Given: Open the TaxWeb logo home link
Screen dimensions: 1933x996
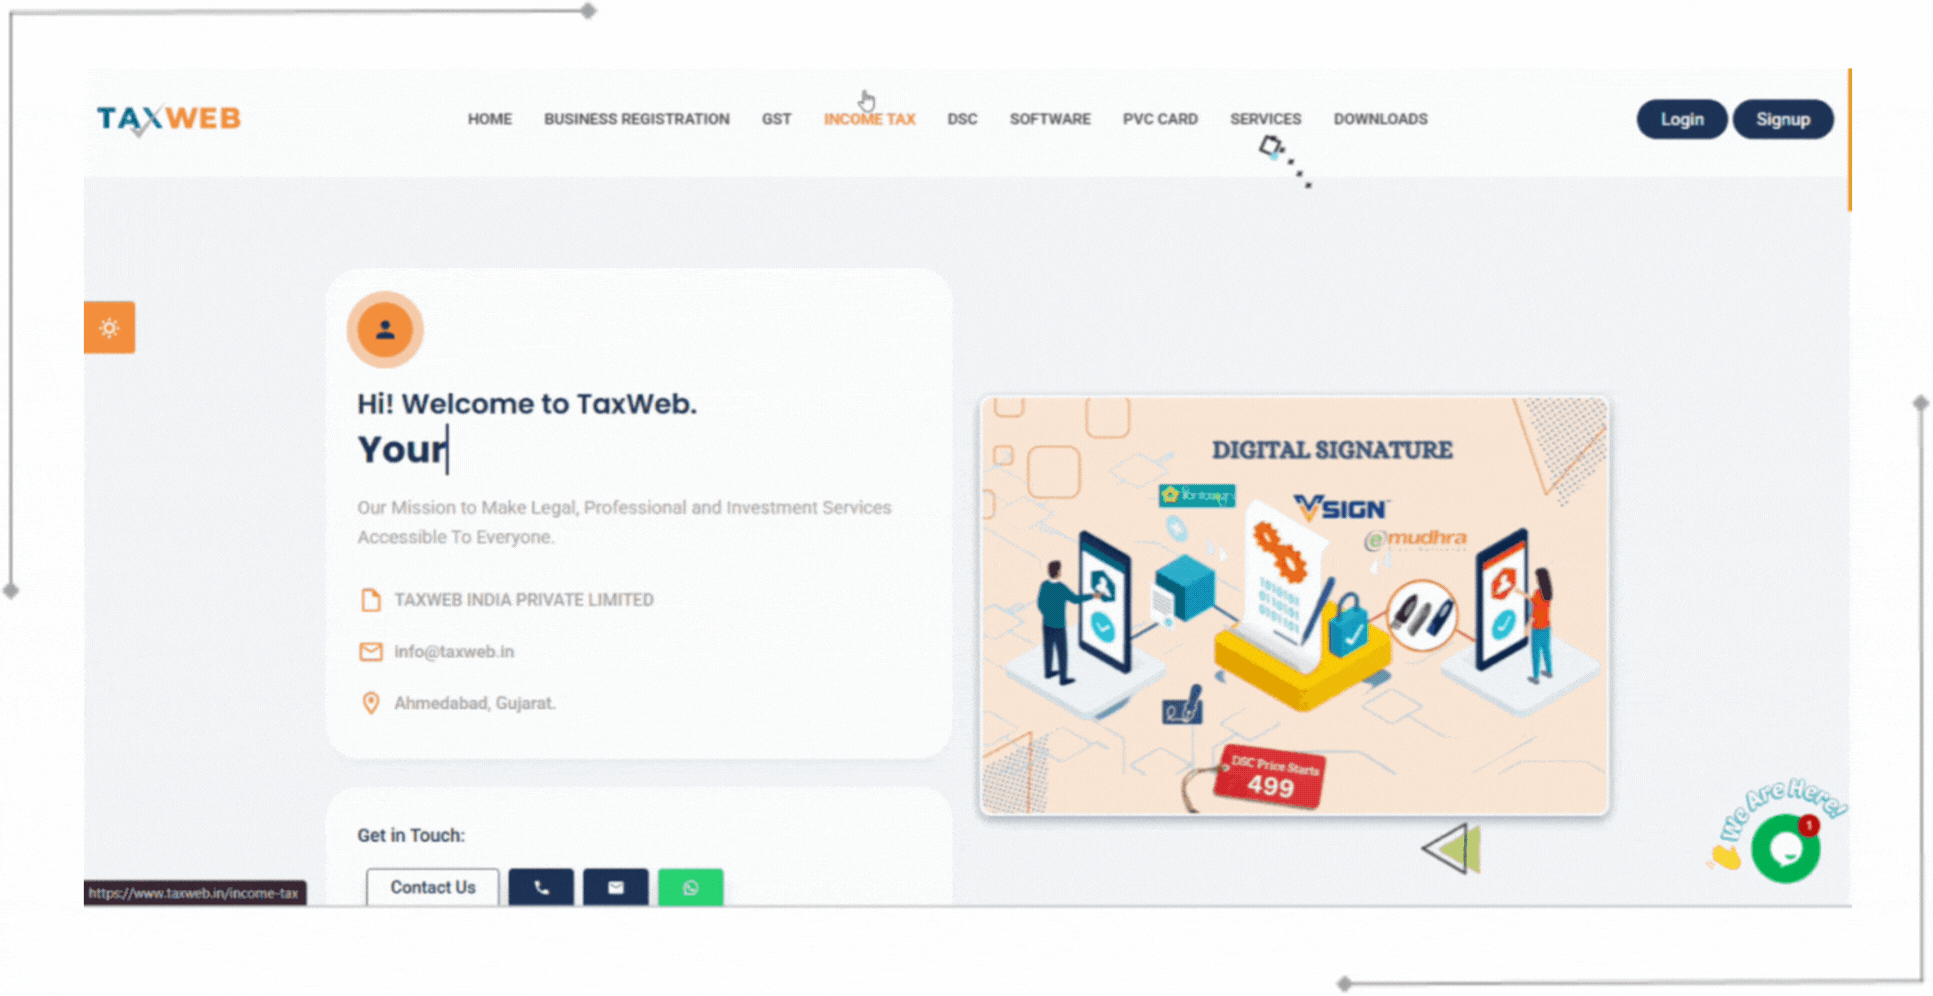Looking at the screenshot, I should [169, 119].
